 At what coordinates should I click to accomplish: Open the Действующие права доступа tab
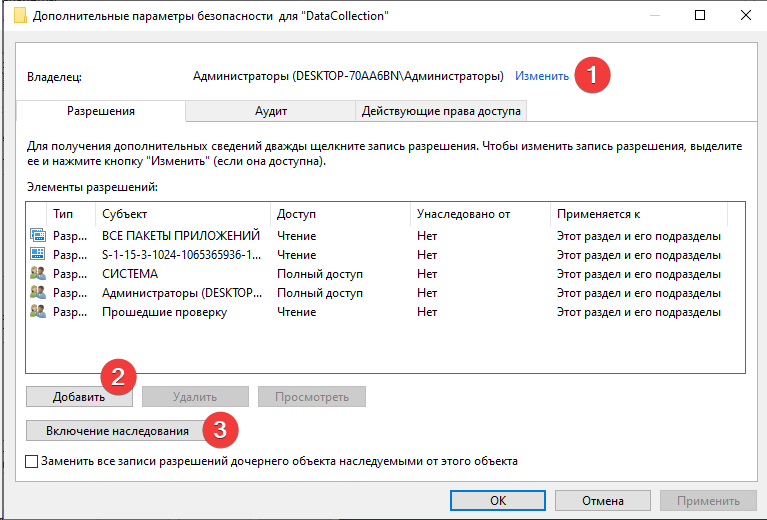coord(441,111)
